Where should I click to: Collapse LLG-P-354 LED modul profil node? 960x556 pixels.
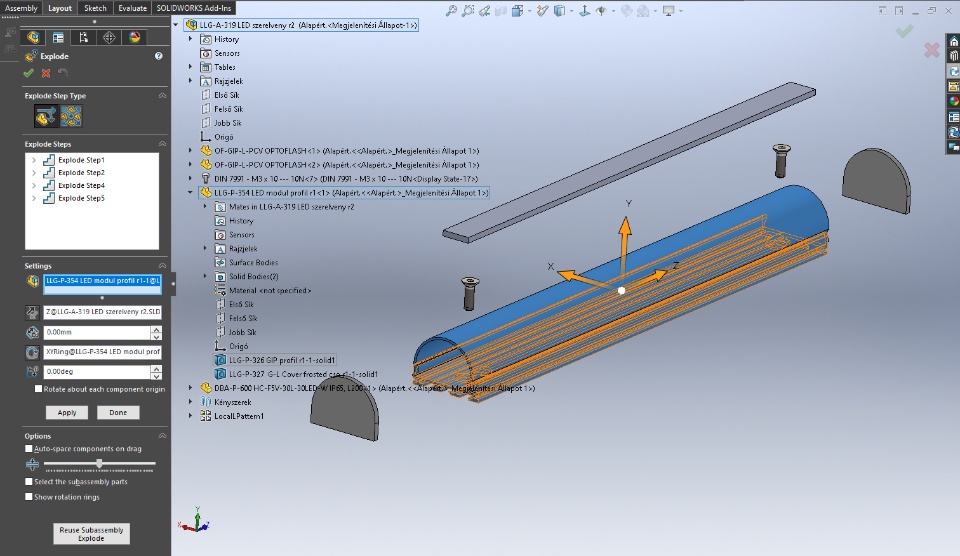click(190, 192)
